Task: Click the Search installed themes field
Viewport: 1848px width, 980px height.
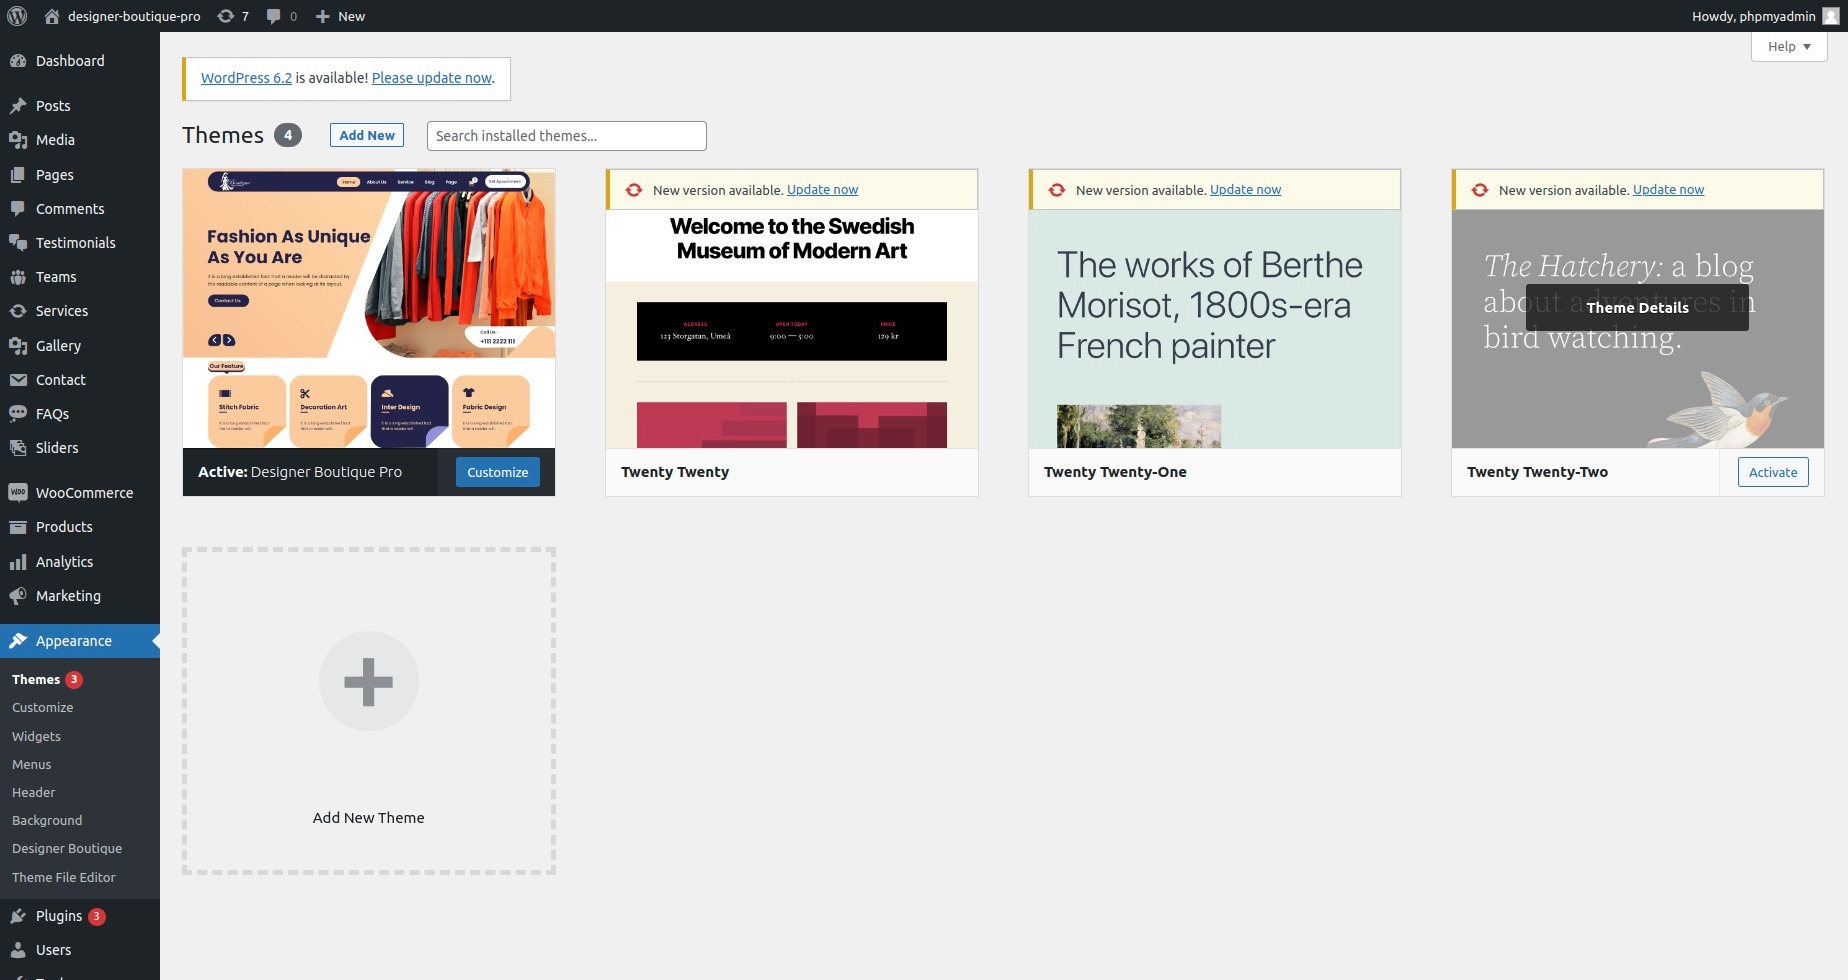Action: pos(567,136)
